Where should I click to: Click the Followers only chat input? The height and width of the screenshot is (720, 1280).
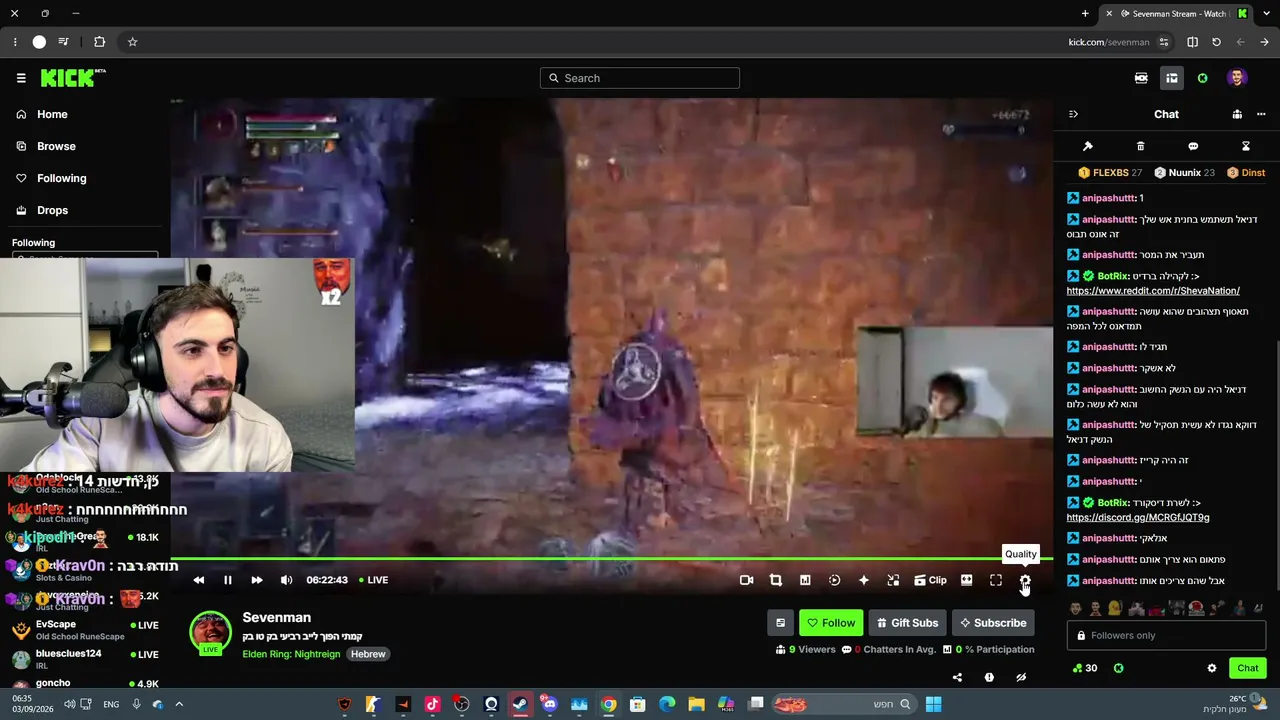[1166, 635]
